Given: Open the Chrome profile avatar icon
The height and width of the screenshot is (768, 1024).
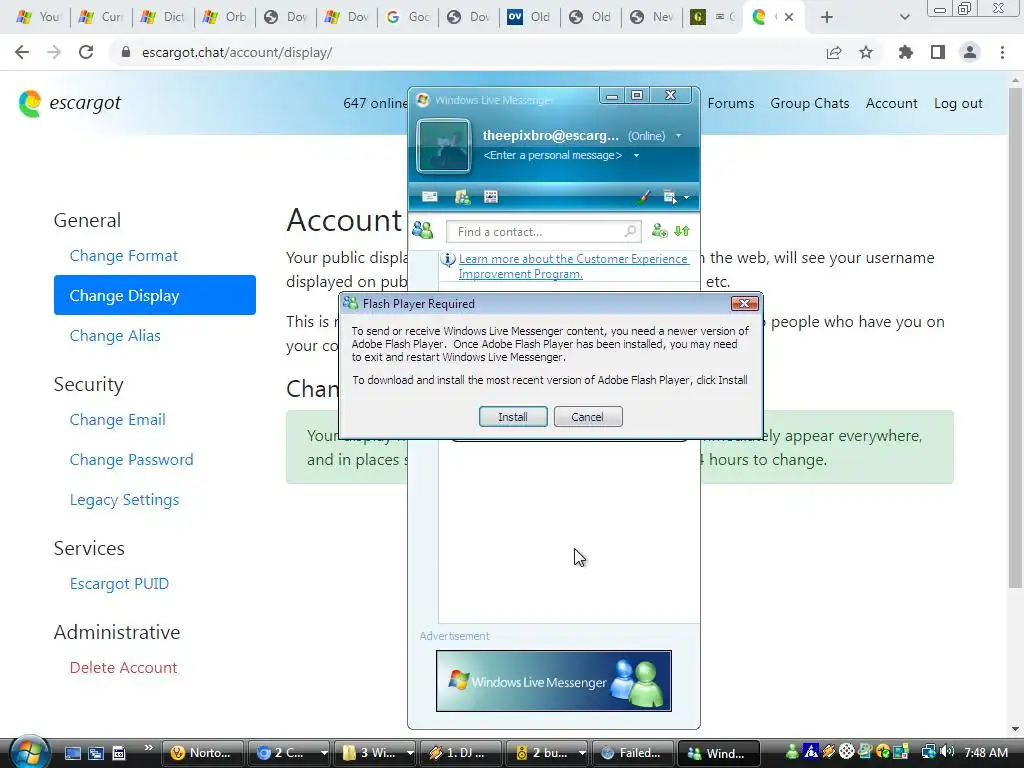Looking at the screenshot, I should tap(970, 52).
